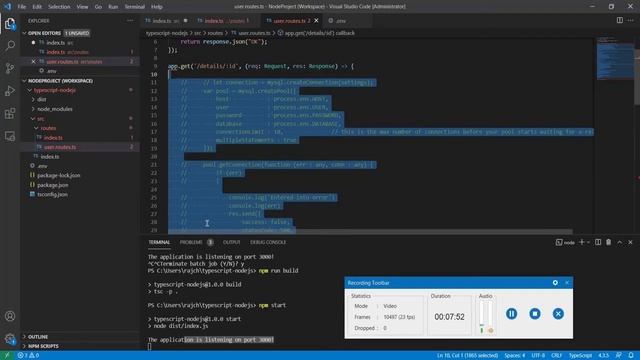Click the Spaces: 4 indentation setting

514,356
